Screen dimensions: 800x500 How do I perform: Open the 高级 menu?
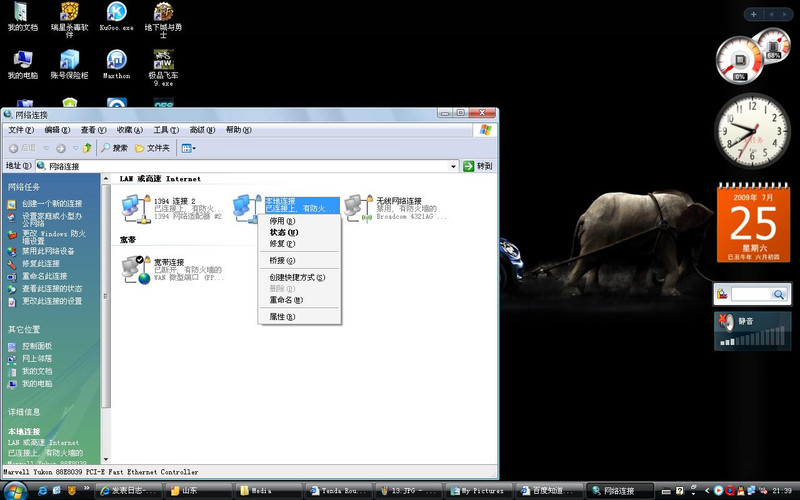pos(203,130)
